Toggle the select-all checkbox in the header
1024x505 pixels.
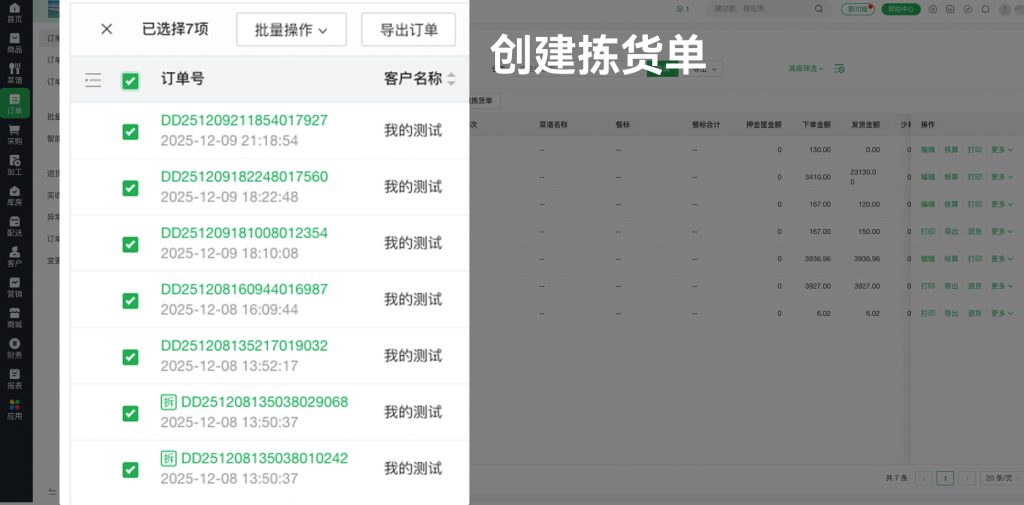(130, 81)
